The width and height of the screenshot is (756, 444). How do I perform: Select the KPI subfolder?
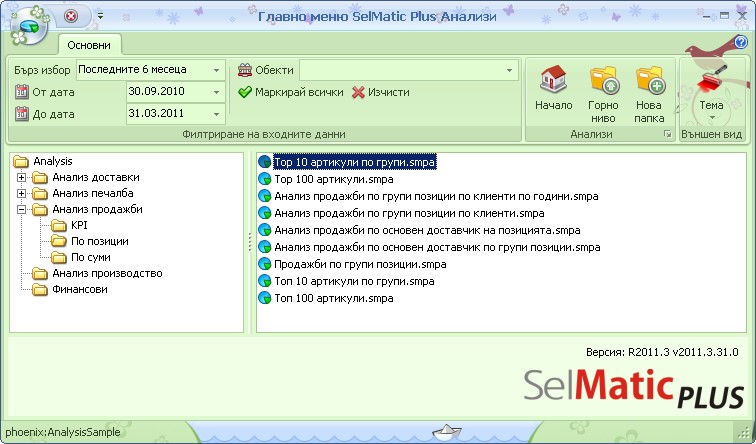click(x=79, y=225)
